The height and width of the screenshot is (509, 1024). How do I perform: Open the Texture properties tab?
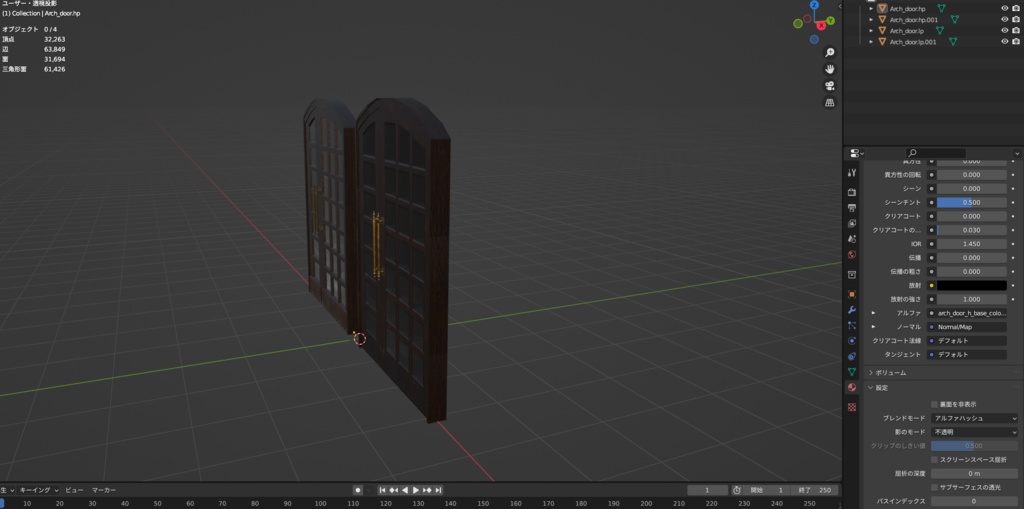click(852, 407)
